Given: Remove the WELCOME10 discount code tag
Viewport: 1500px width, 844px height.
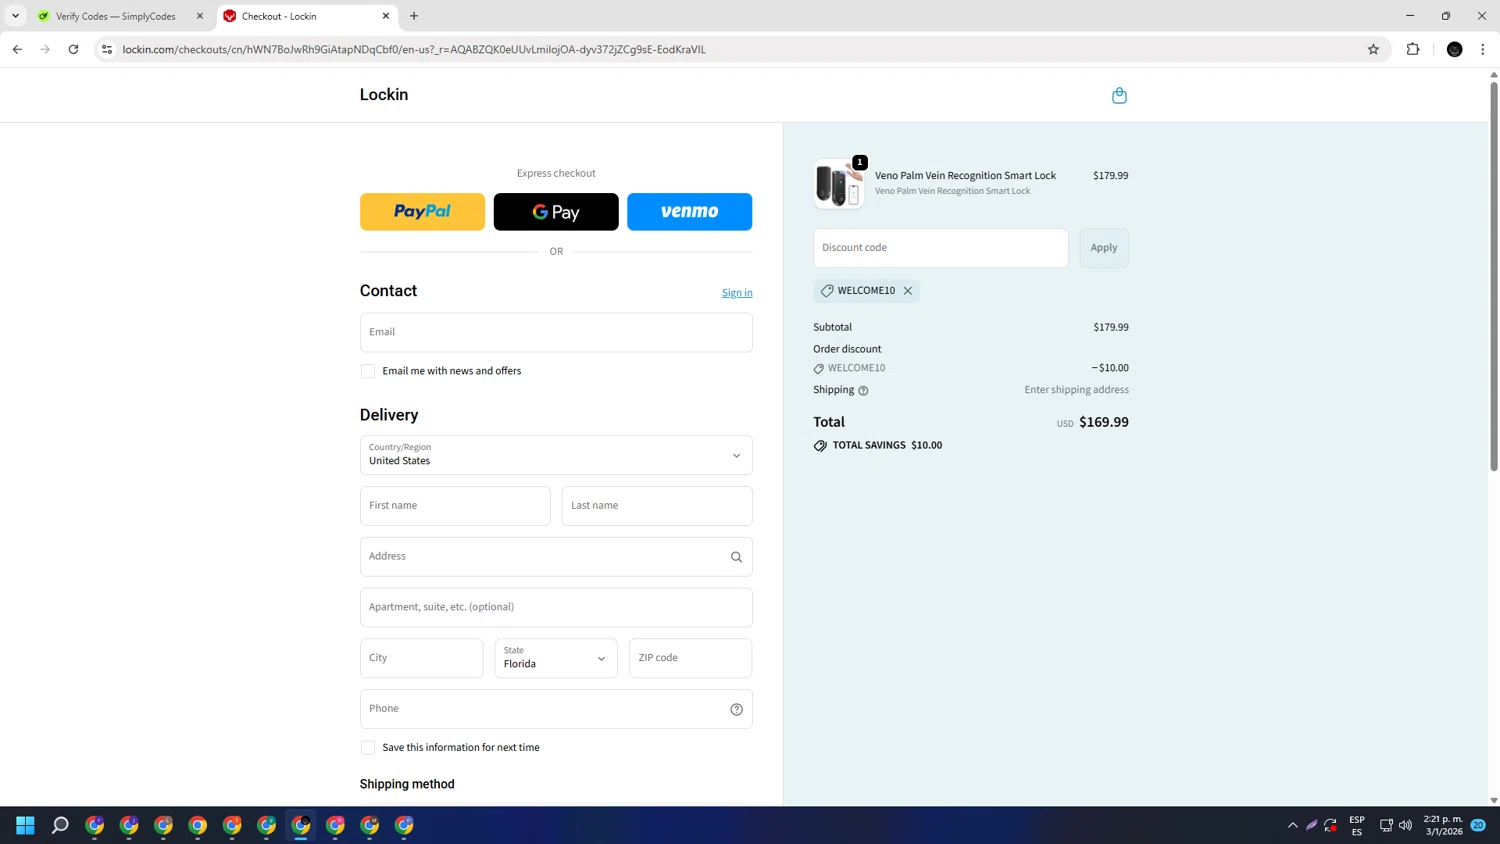Looking at the screenshot, I should [908, 291].
